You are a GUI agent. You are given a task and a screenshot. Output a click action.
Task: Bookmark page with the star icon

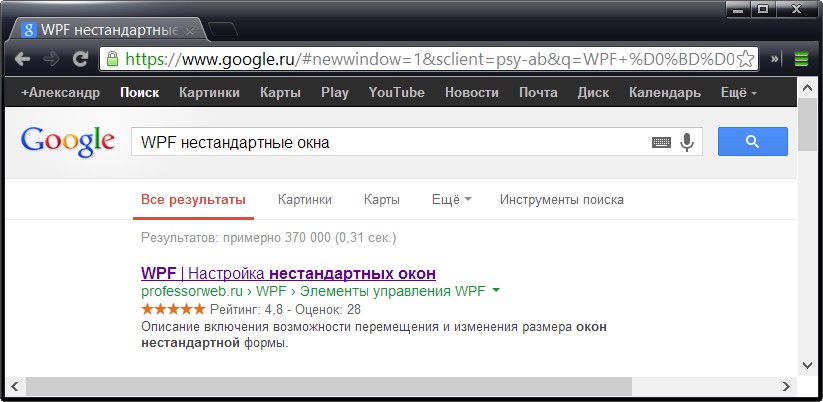pos(746,59)
